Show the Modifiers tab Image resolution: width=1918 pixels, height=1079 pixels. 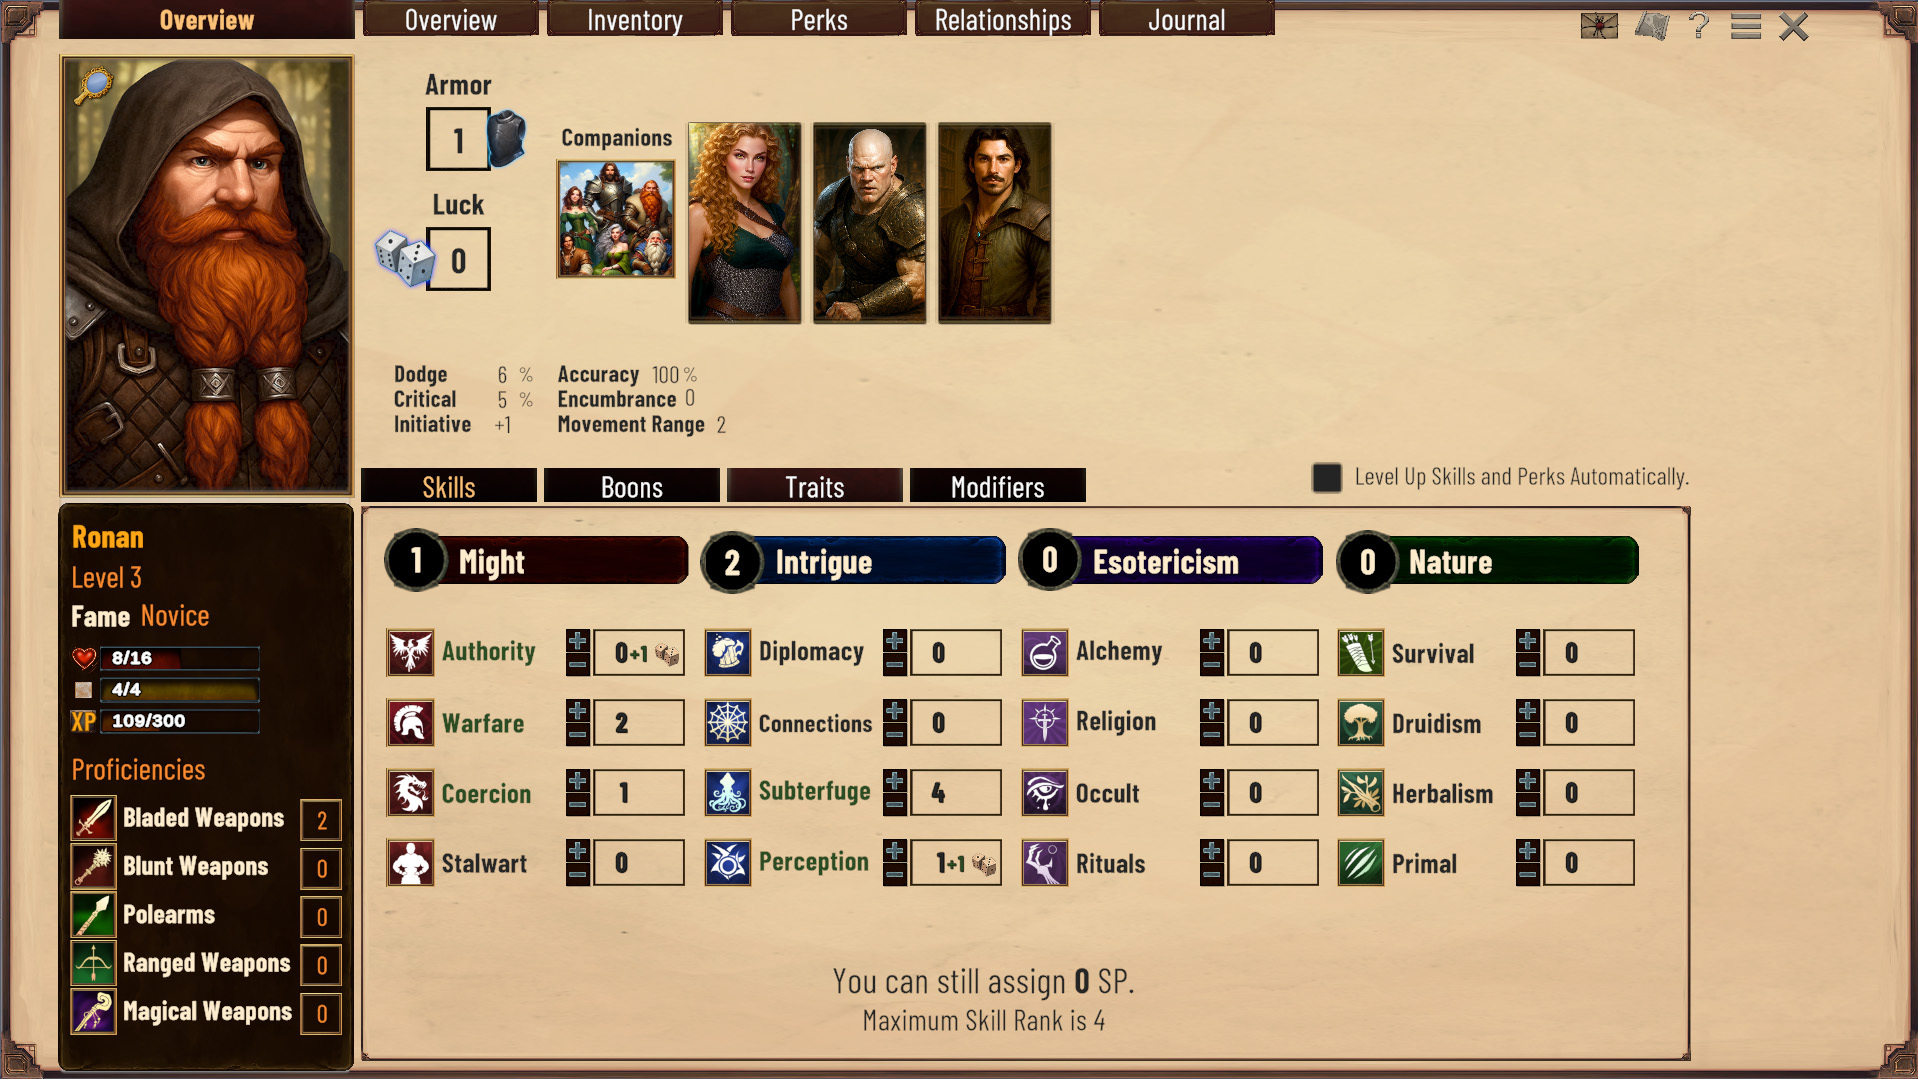[x=997, y=486]
